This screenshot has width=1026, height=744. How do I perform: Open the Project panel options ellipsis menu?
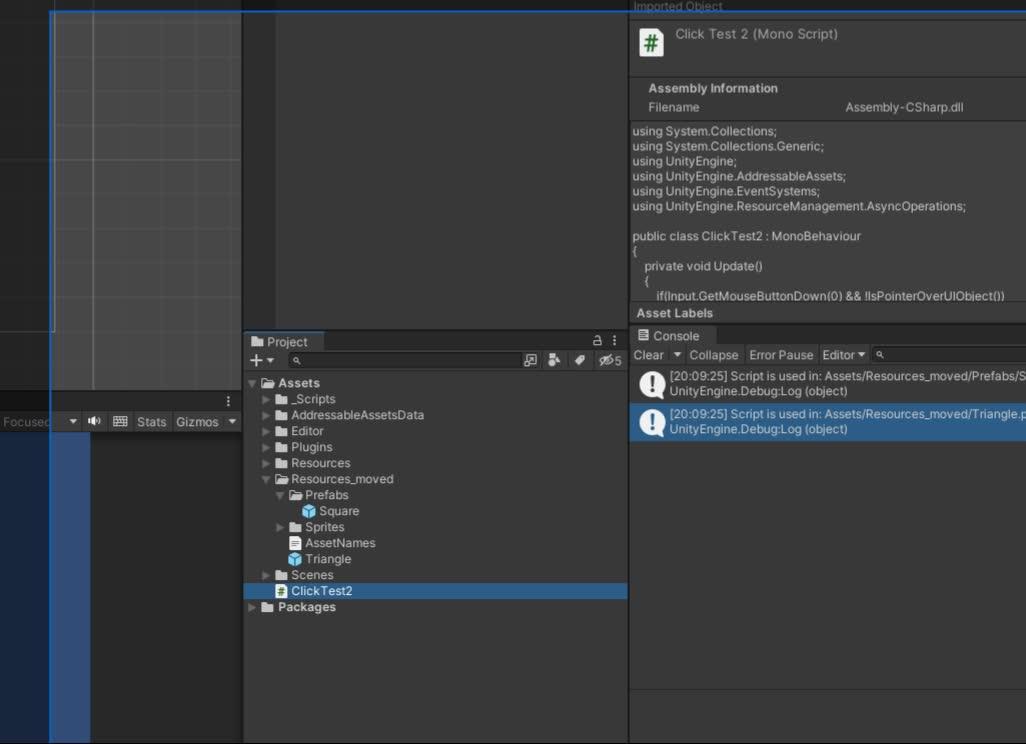pyautogui.click(x=613, y=339)
